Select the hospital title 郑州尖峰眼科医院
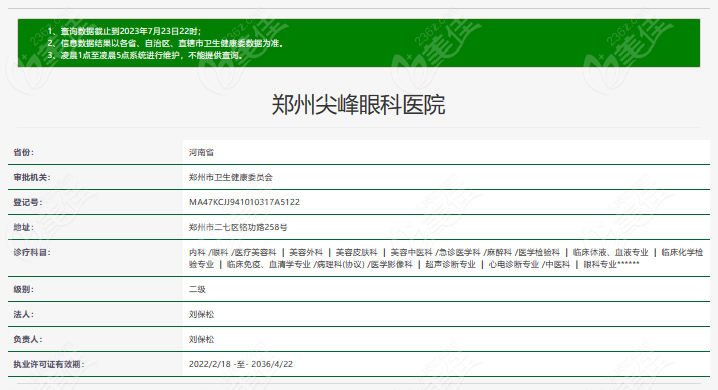Viewport: 718px width, 390px height. (358, 105)
